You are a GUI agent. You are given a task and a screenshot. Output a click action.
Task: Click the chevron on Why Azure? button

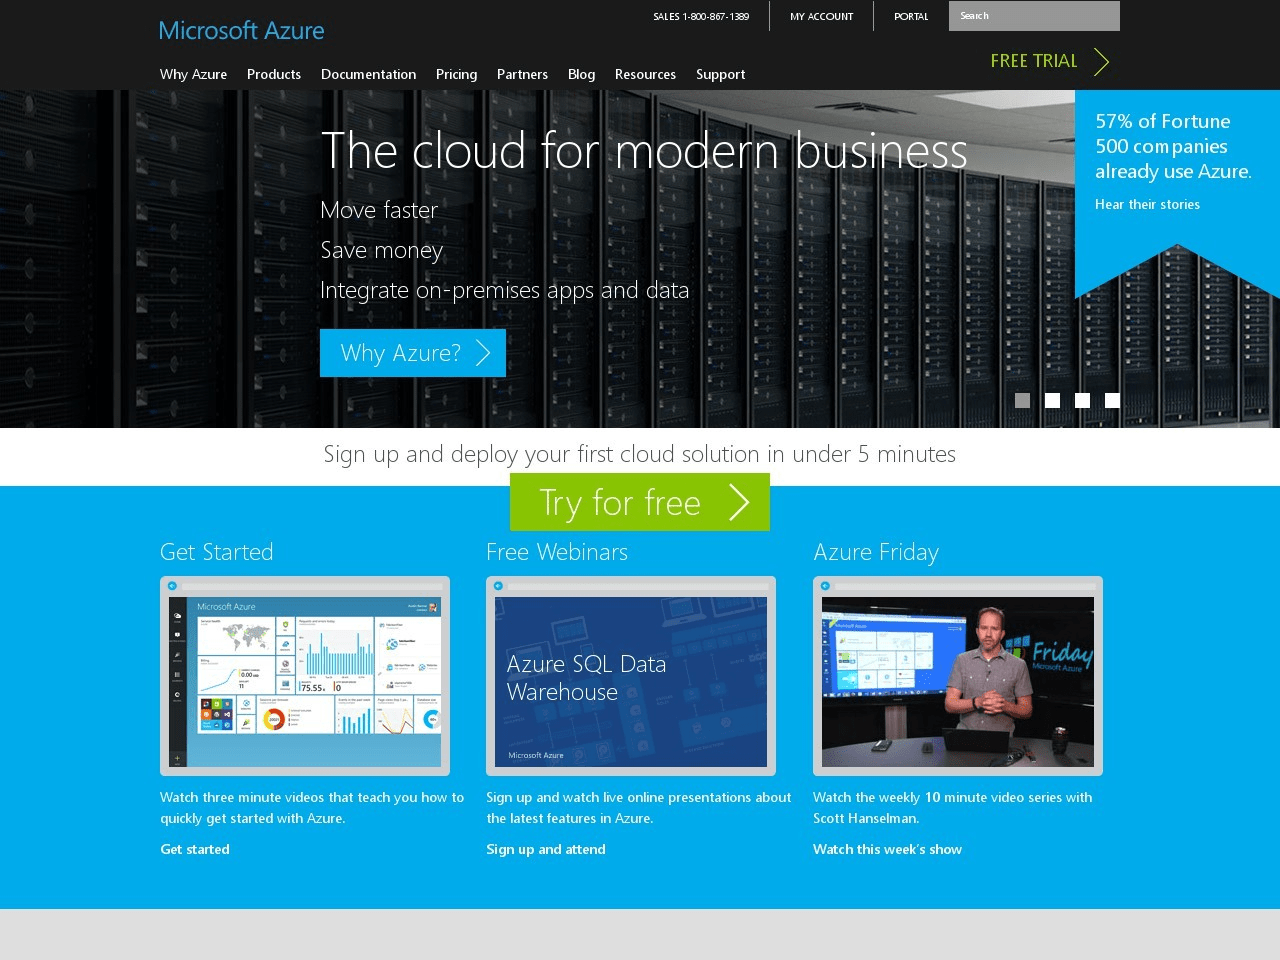click(x=483, y=353)
